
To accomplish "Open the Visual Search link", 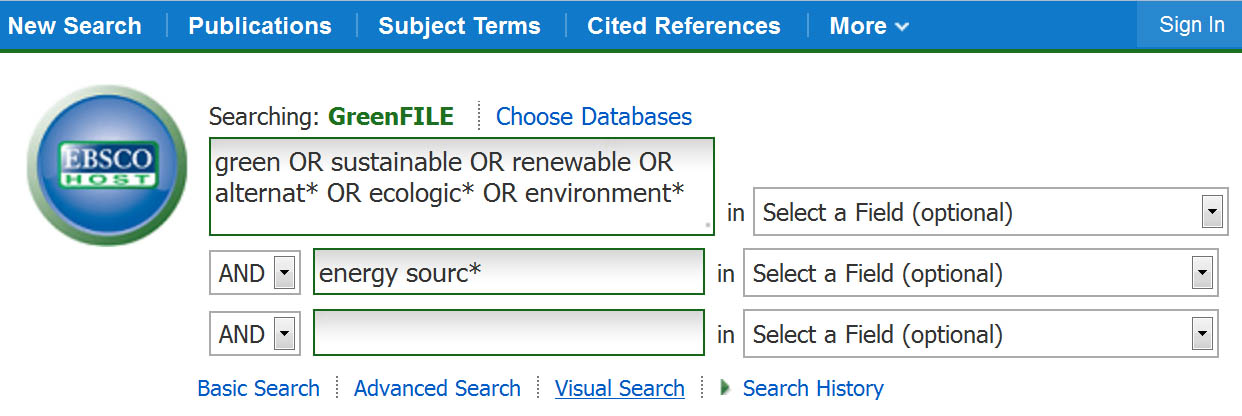I will coord(620,388).
